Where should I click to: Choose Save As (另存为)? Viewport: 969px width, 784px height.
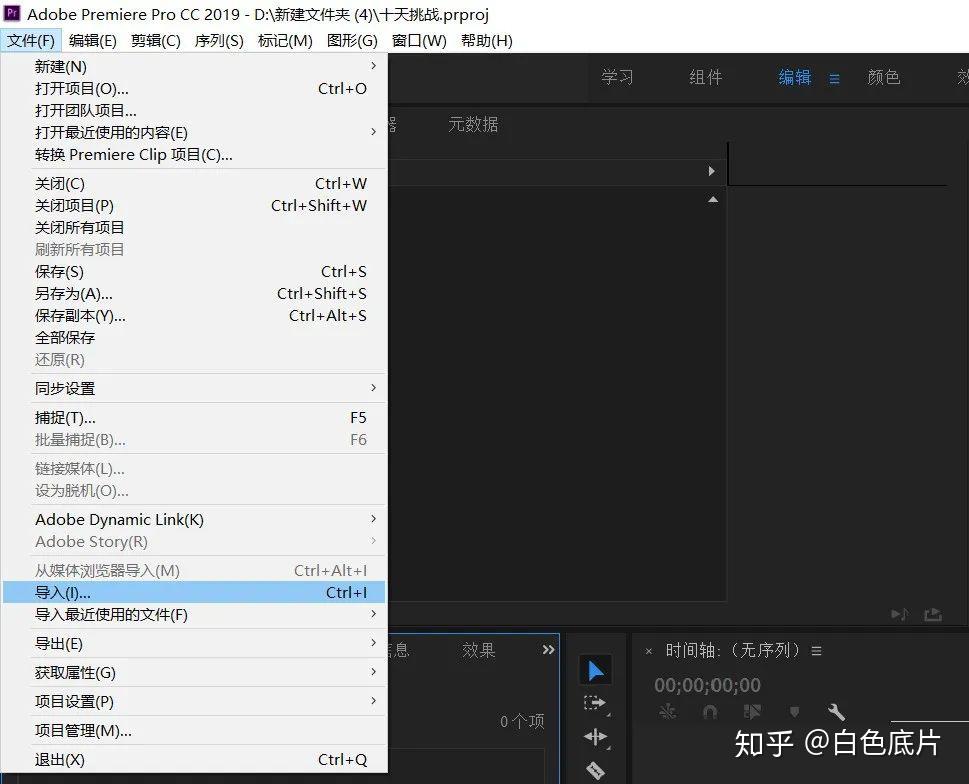point(194,293)
